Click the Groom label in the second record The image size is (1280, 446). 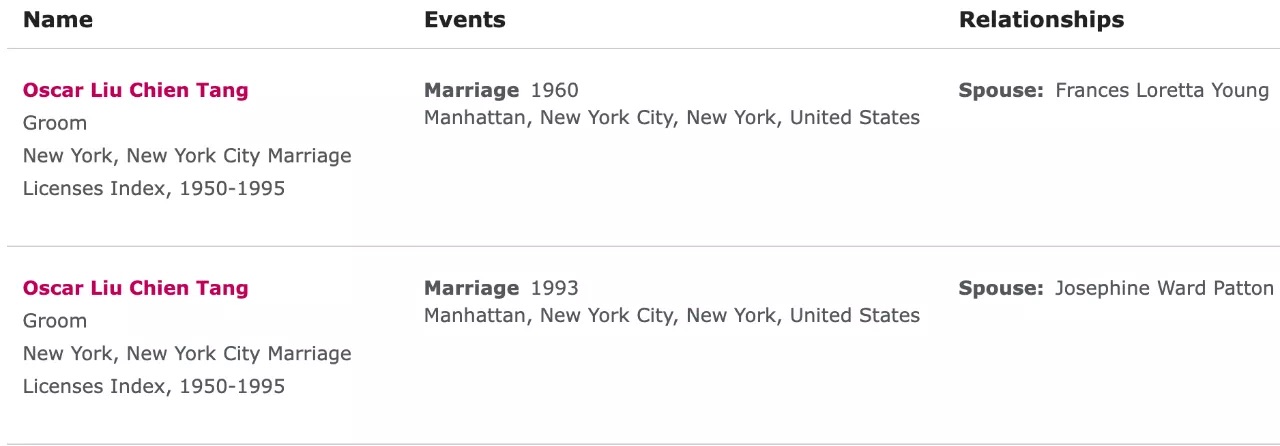(55, 321)
